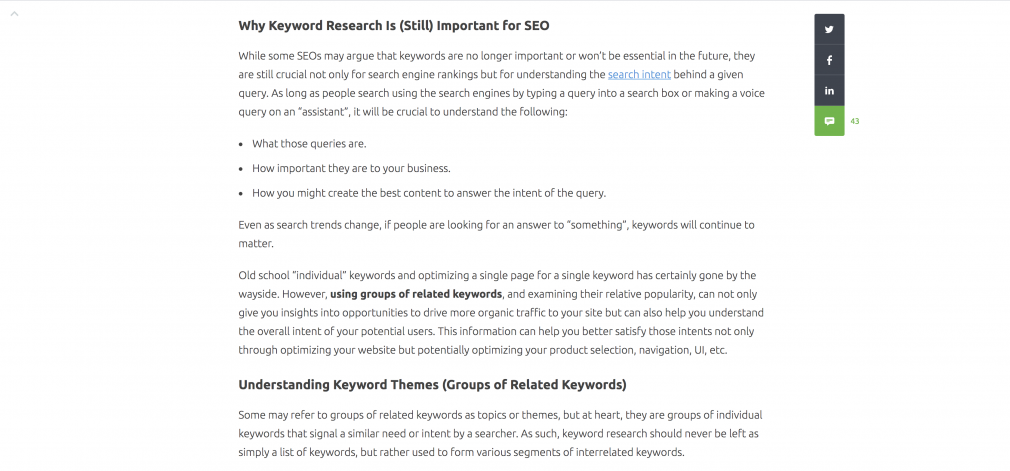Image resolution: width=1010 pixels, height=471 pixels.
Task: Open the "search intent" hyperlink
Action: pyautogui.click(x=639, y=74)
